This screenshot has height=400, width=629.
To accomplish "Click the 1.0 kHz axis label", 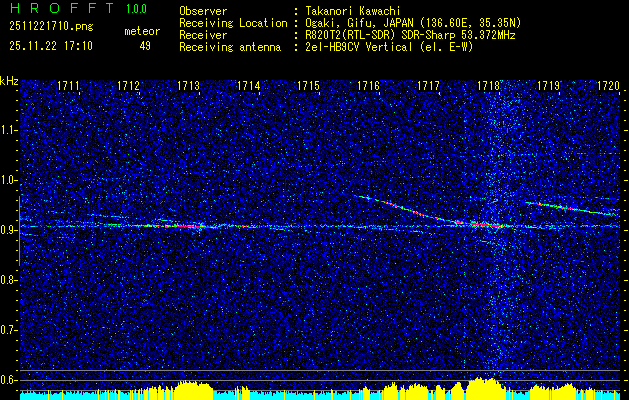I will click(x=8, y=181).
